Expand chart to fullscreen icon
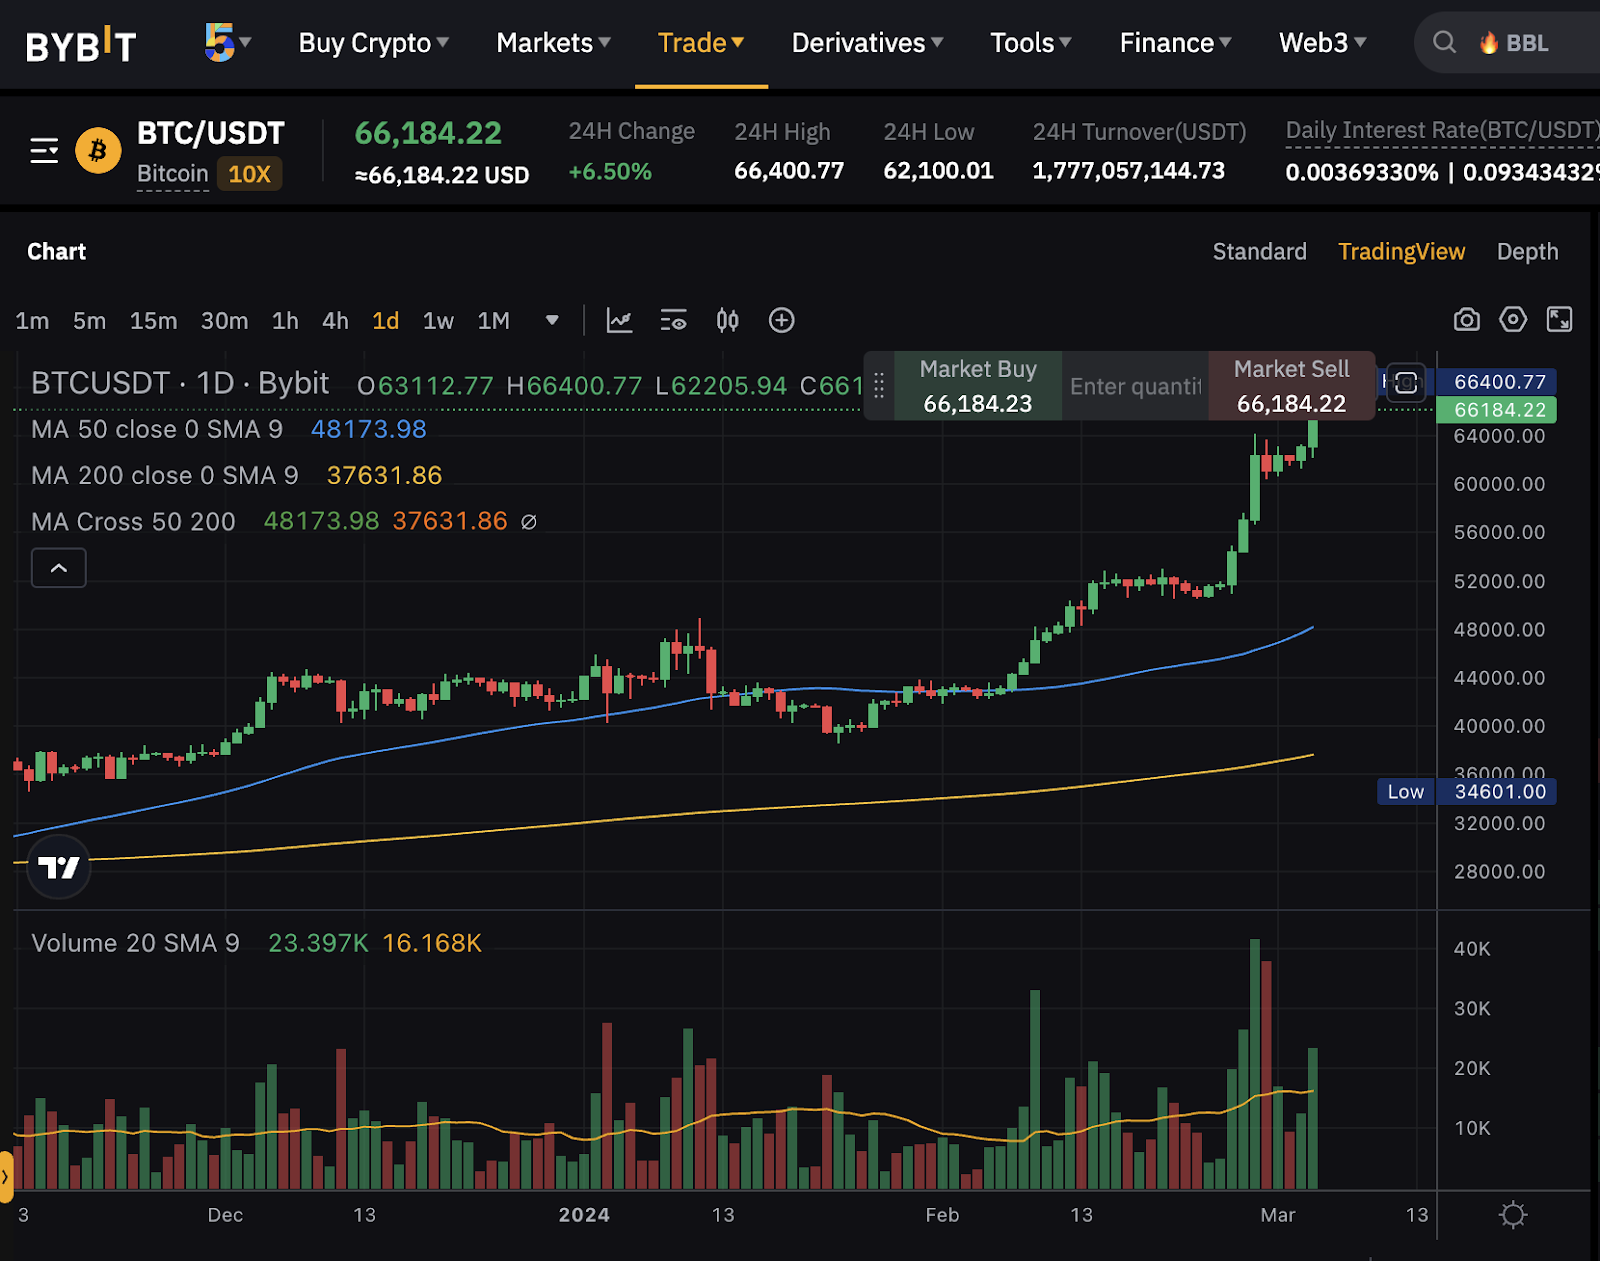Viewport: 1600px width, 1261px height. [x=1559, y=319]
